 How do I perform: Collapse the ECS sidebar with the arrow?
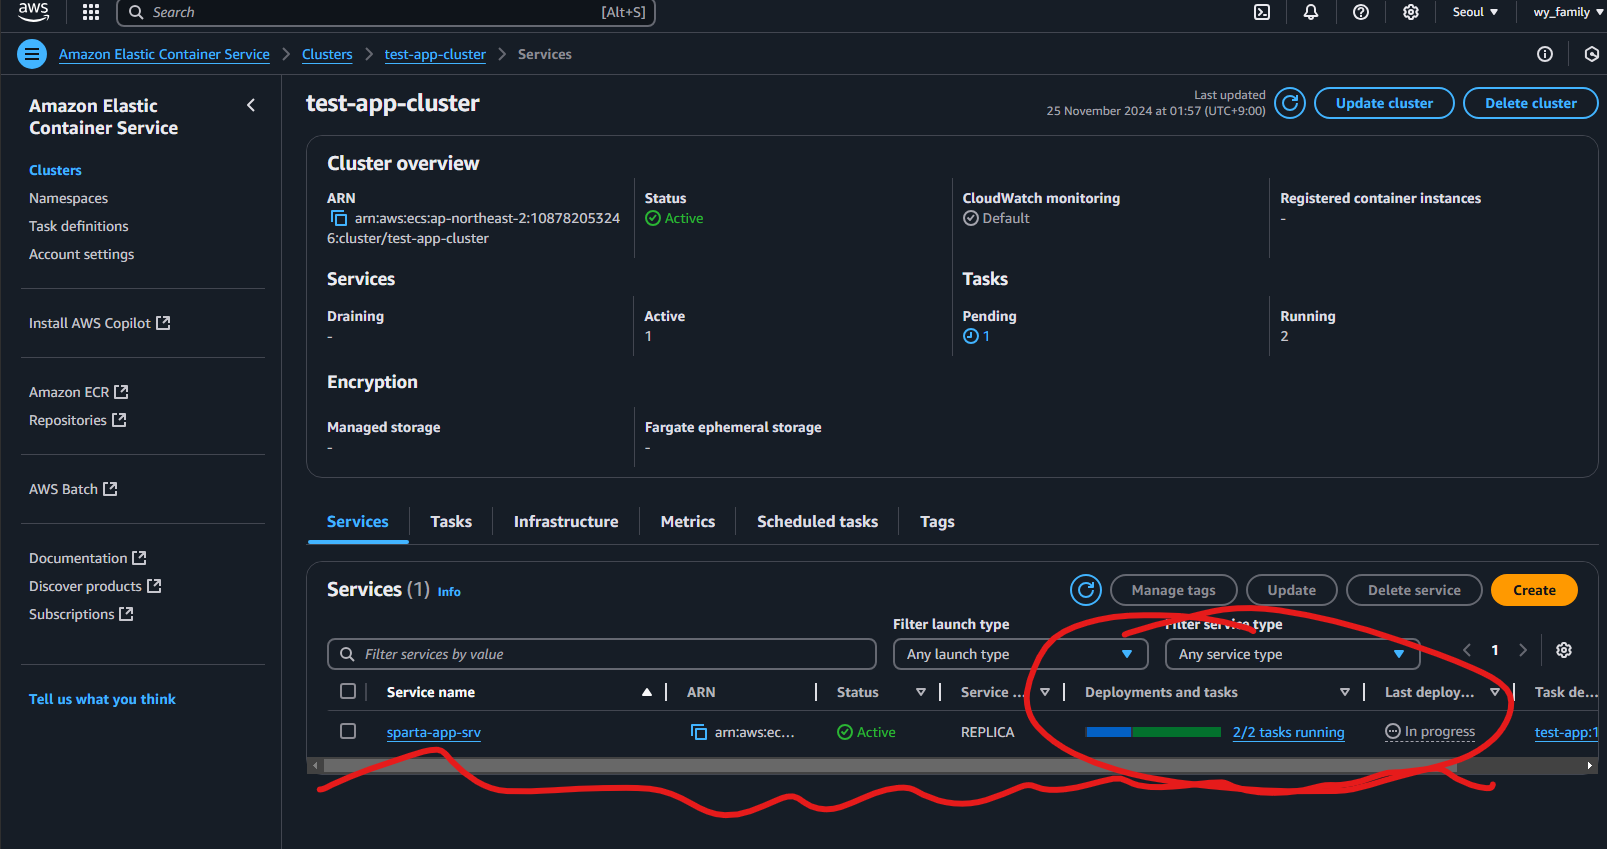click(251, 105)
